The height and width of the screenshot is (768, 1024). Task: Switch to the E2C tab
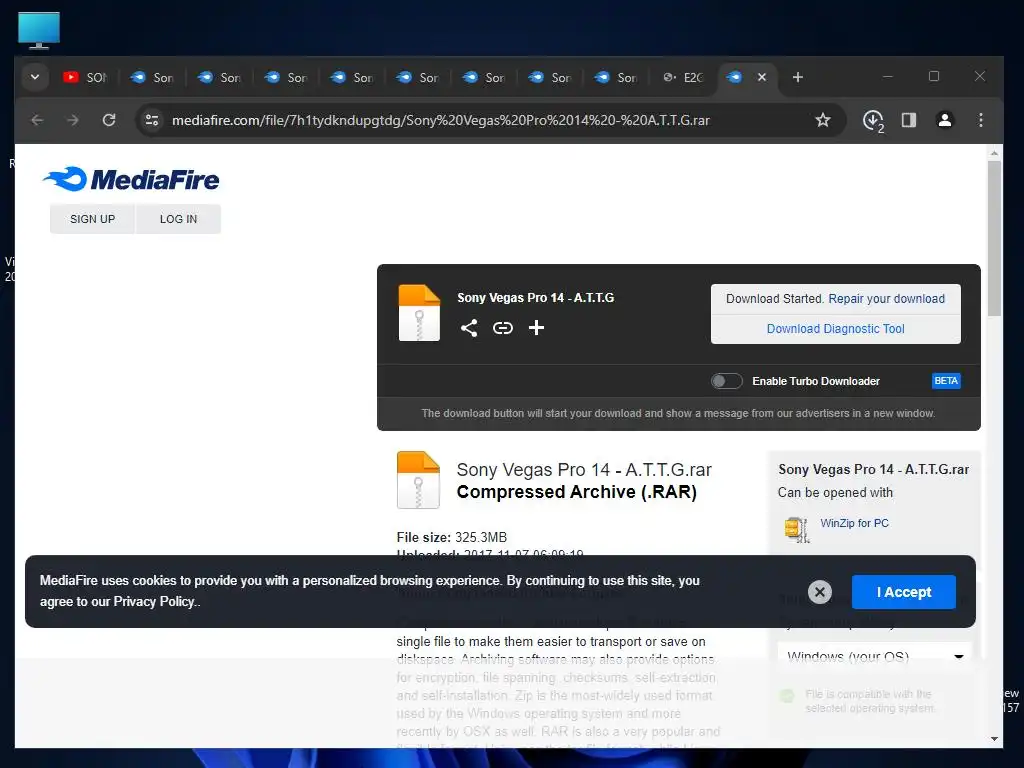point(683,77)
